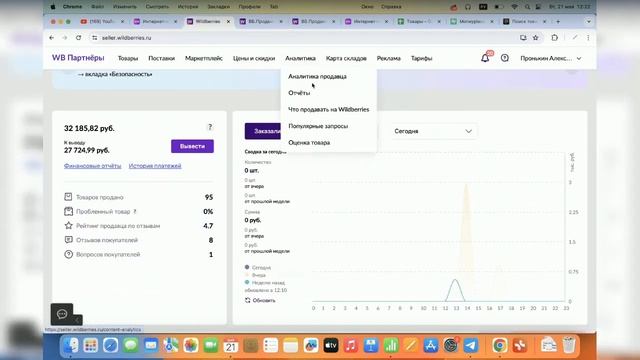Click the install/cast icon in address bar
The height and width of the screenshot is (360, 640).
(523, 38)
